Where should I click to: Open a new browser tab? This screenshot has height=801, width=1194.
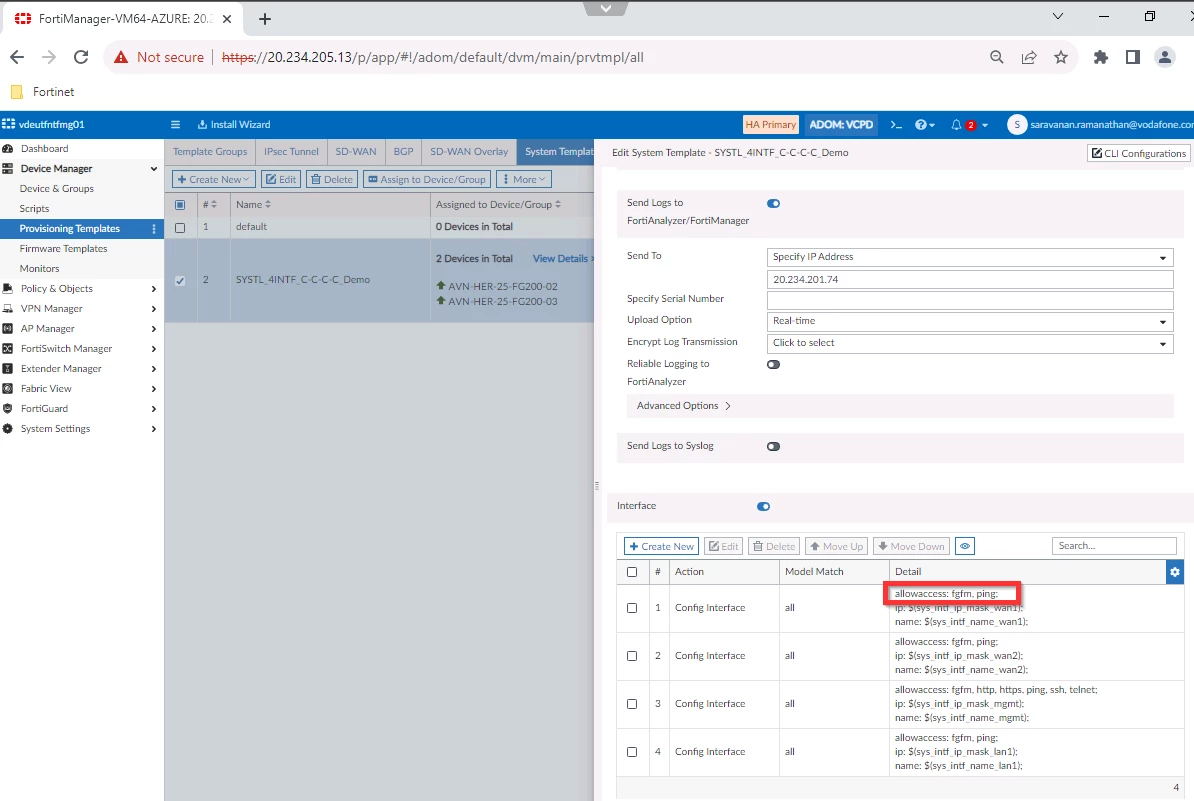[265, 19]
